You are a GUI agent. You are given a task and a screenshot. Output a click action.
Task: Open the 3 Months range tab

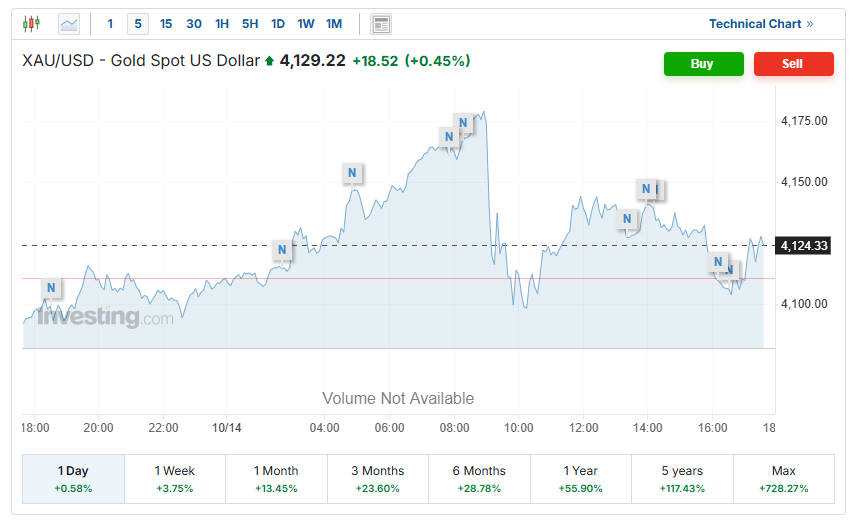coord(378,478)
